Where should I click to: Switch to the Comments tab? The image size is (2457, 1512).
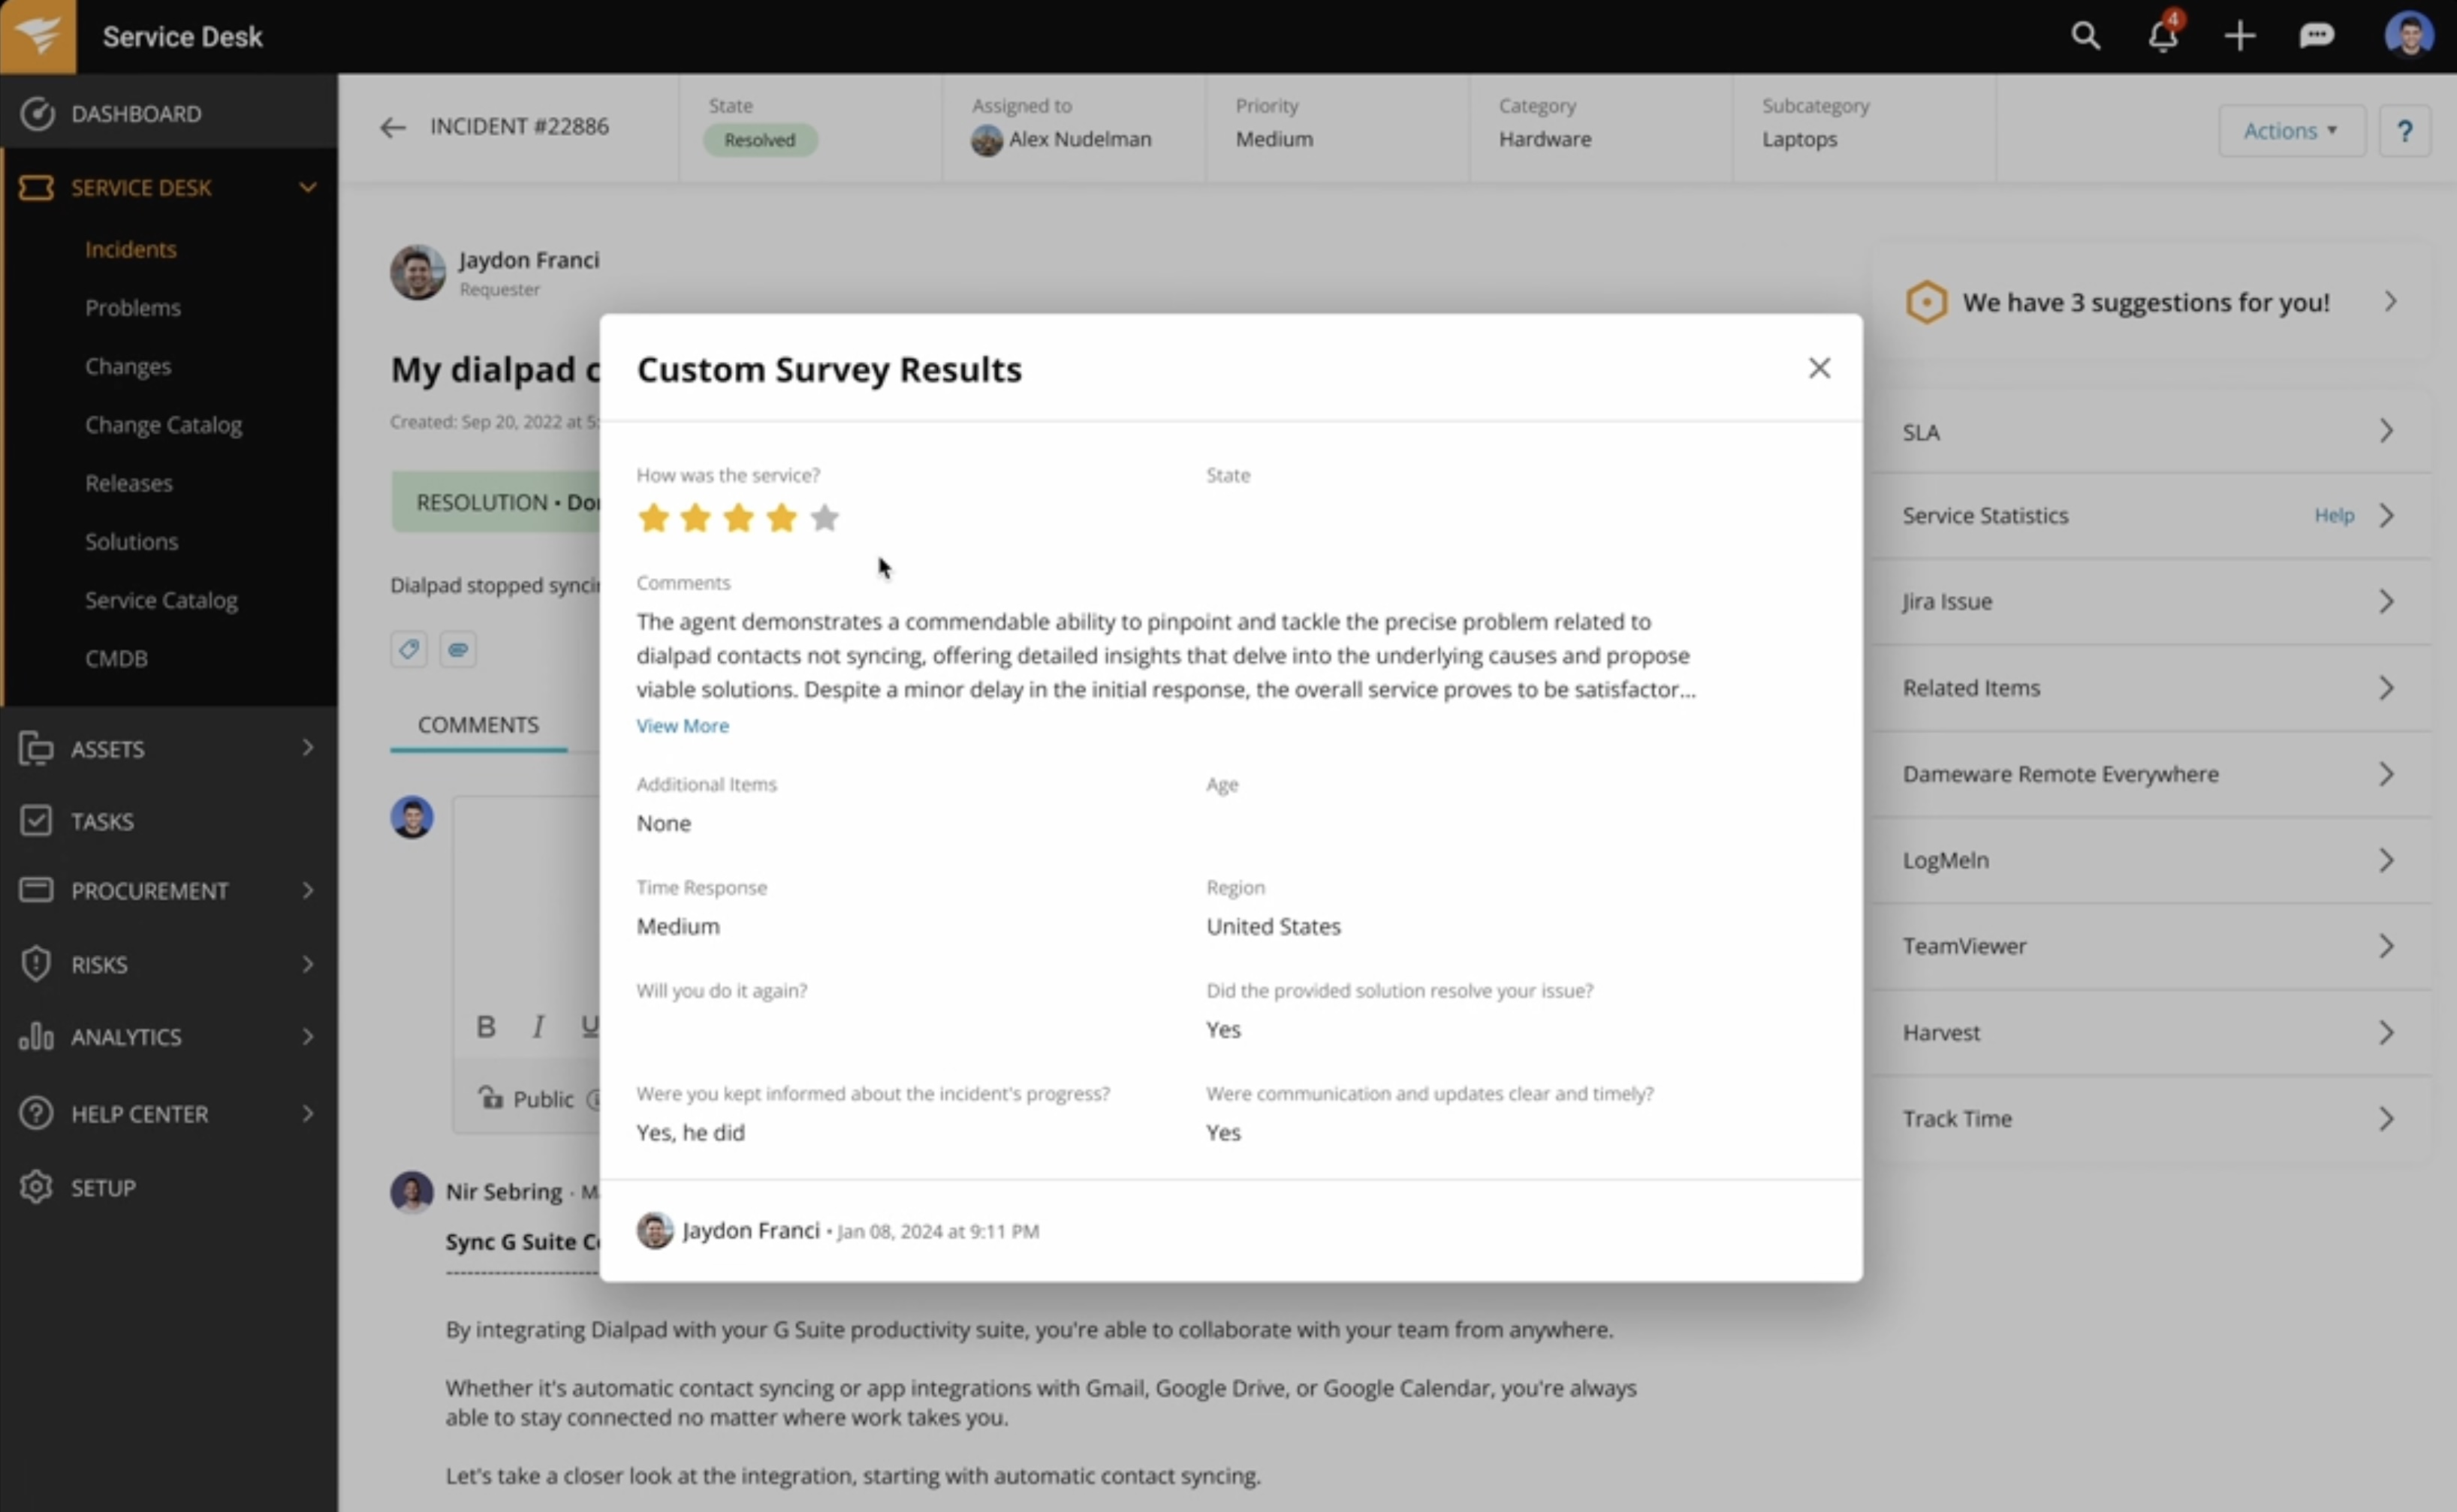coord(478,725)
